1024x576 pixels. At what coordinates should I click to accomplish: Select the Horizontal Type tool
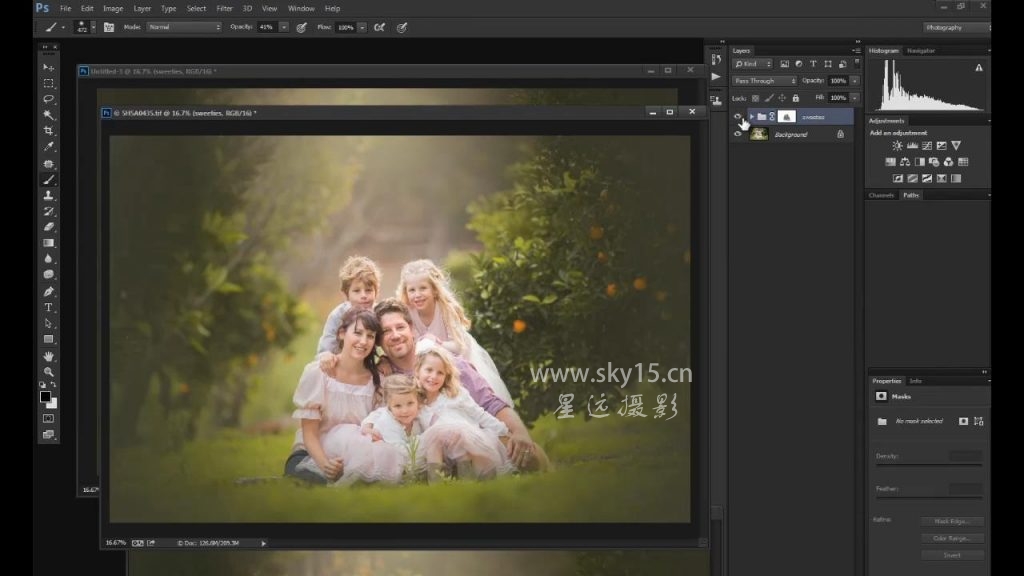click(x=48, y=307)
